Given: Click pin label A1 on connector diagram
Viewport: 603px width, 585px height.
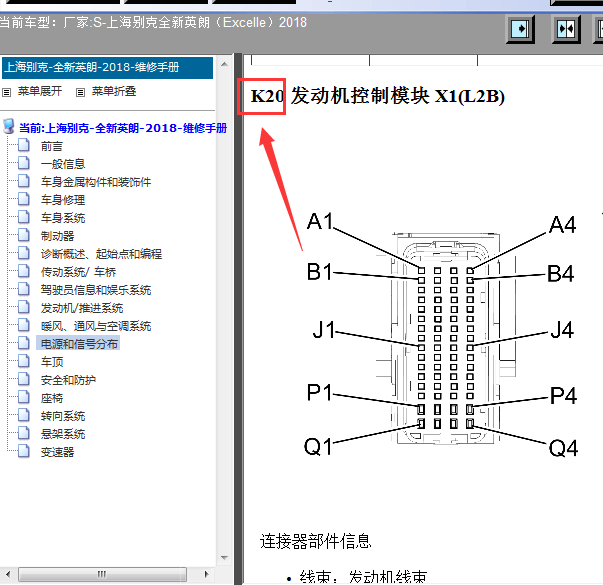Looking at the screenshot, I should pyautogui.click(x=320, y=222).
